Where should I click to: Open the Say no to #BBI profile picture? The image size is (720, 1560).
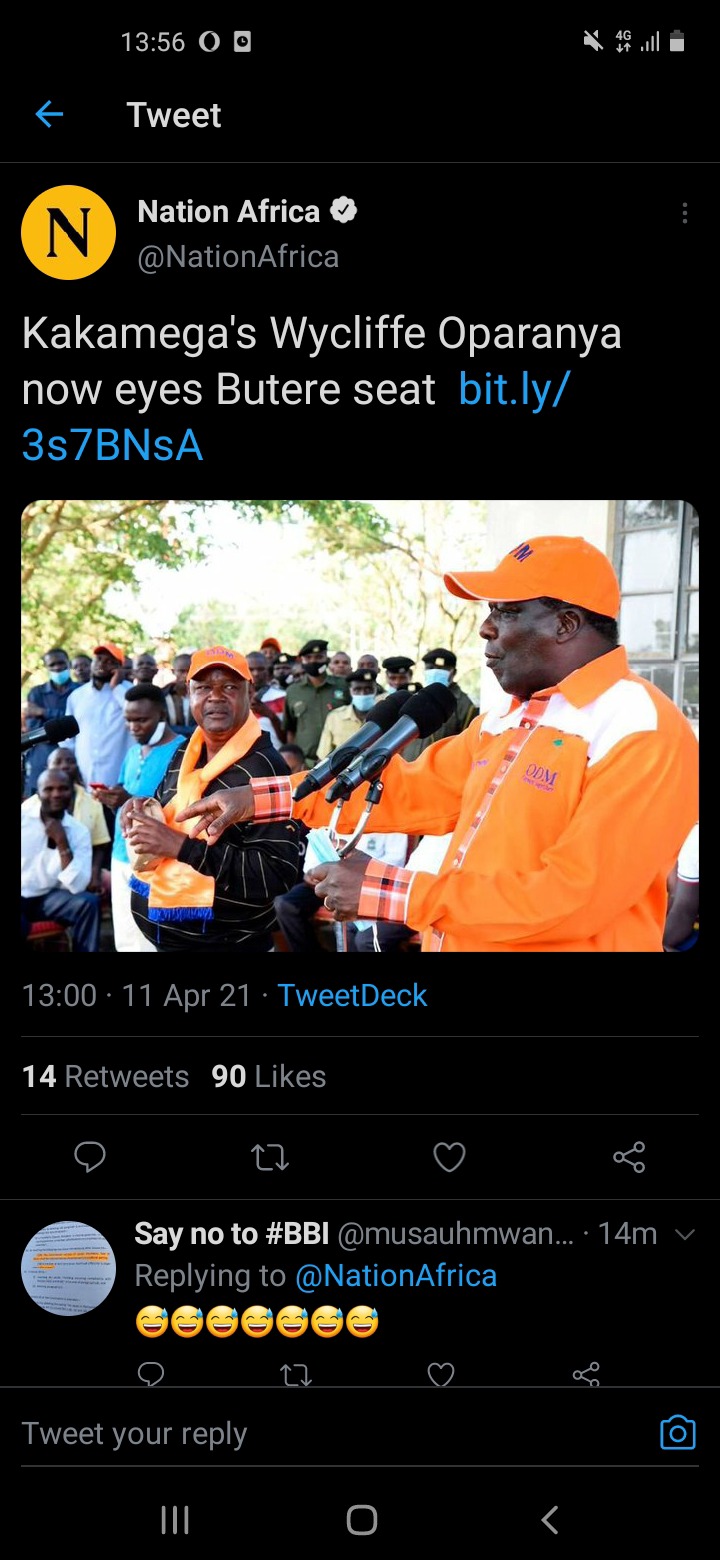point(68,1268)
